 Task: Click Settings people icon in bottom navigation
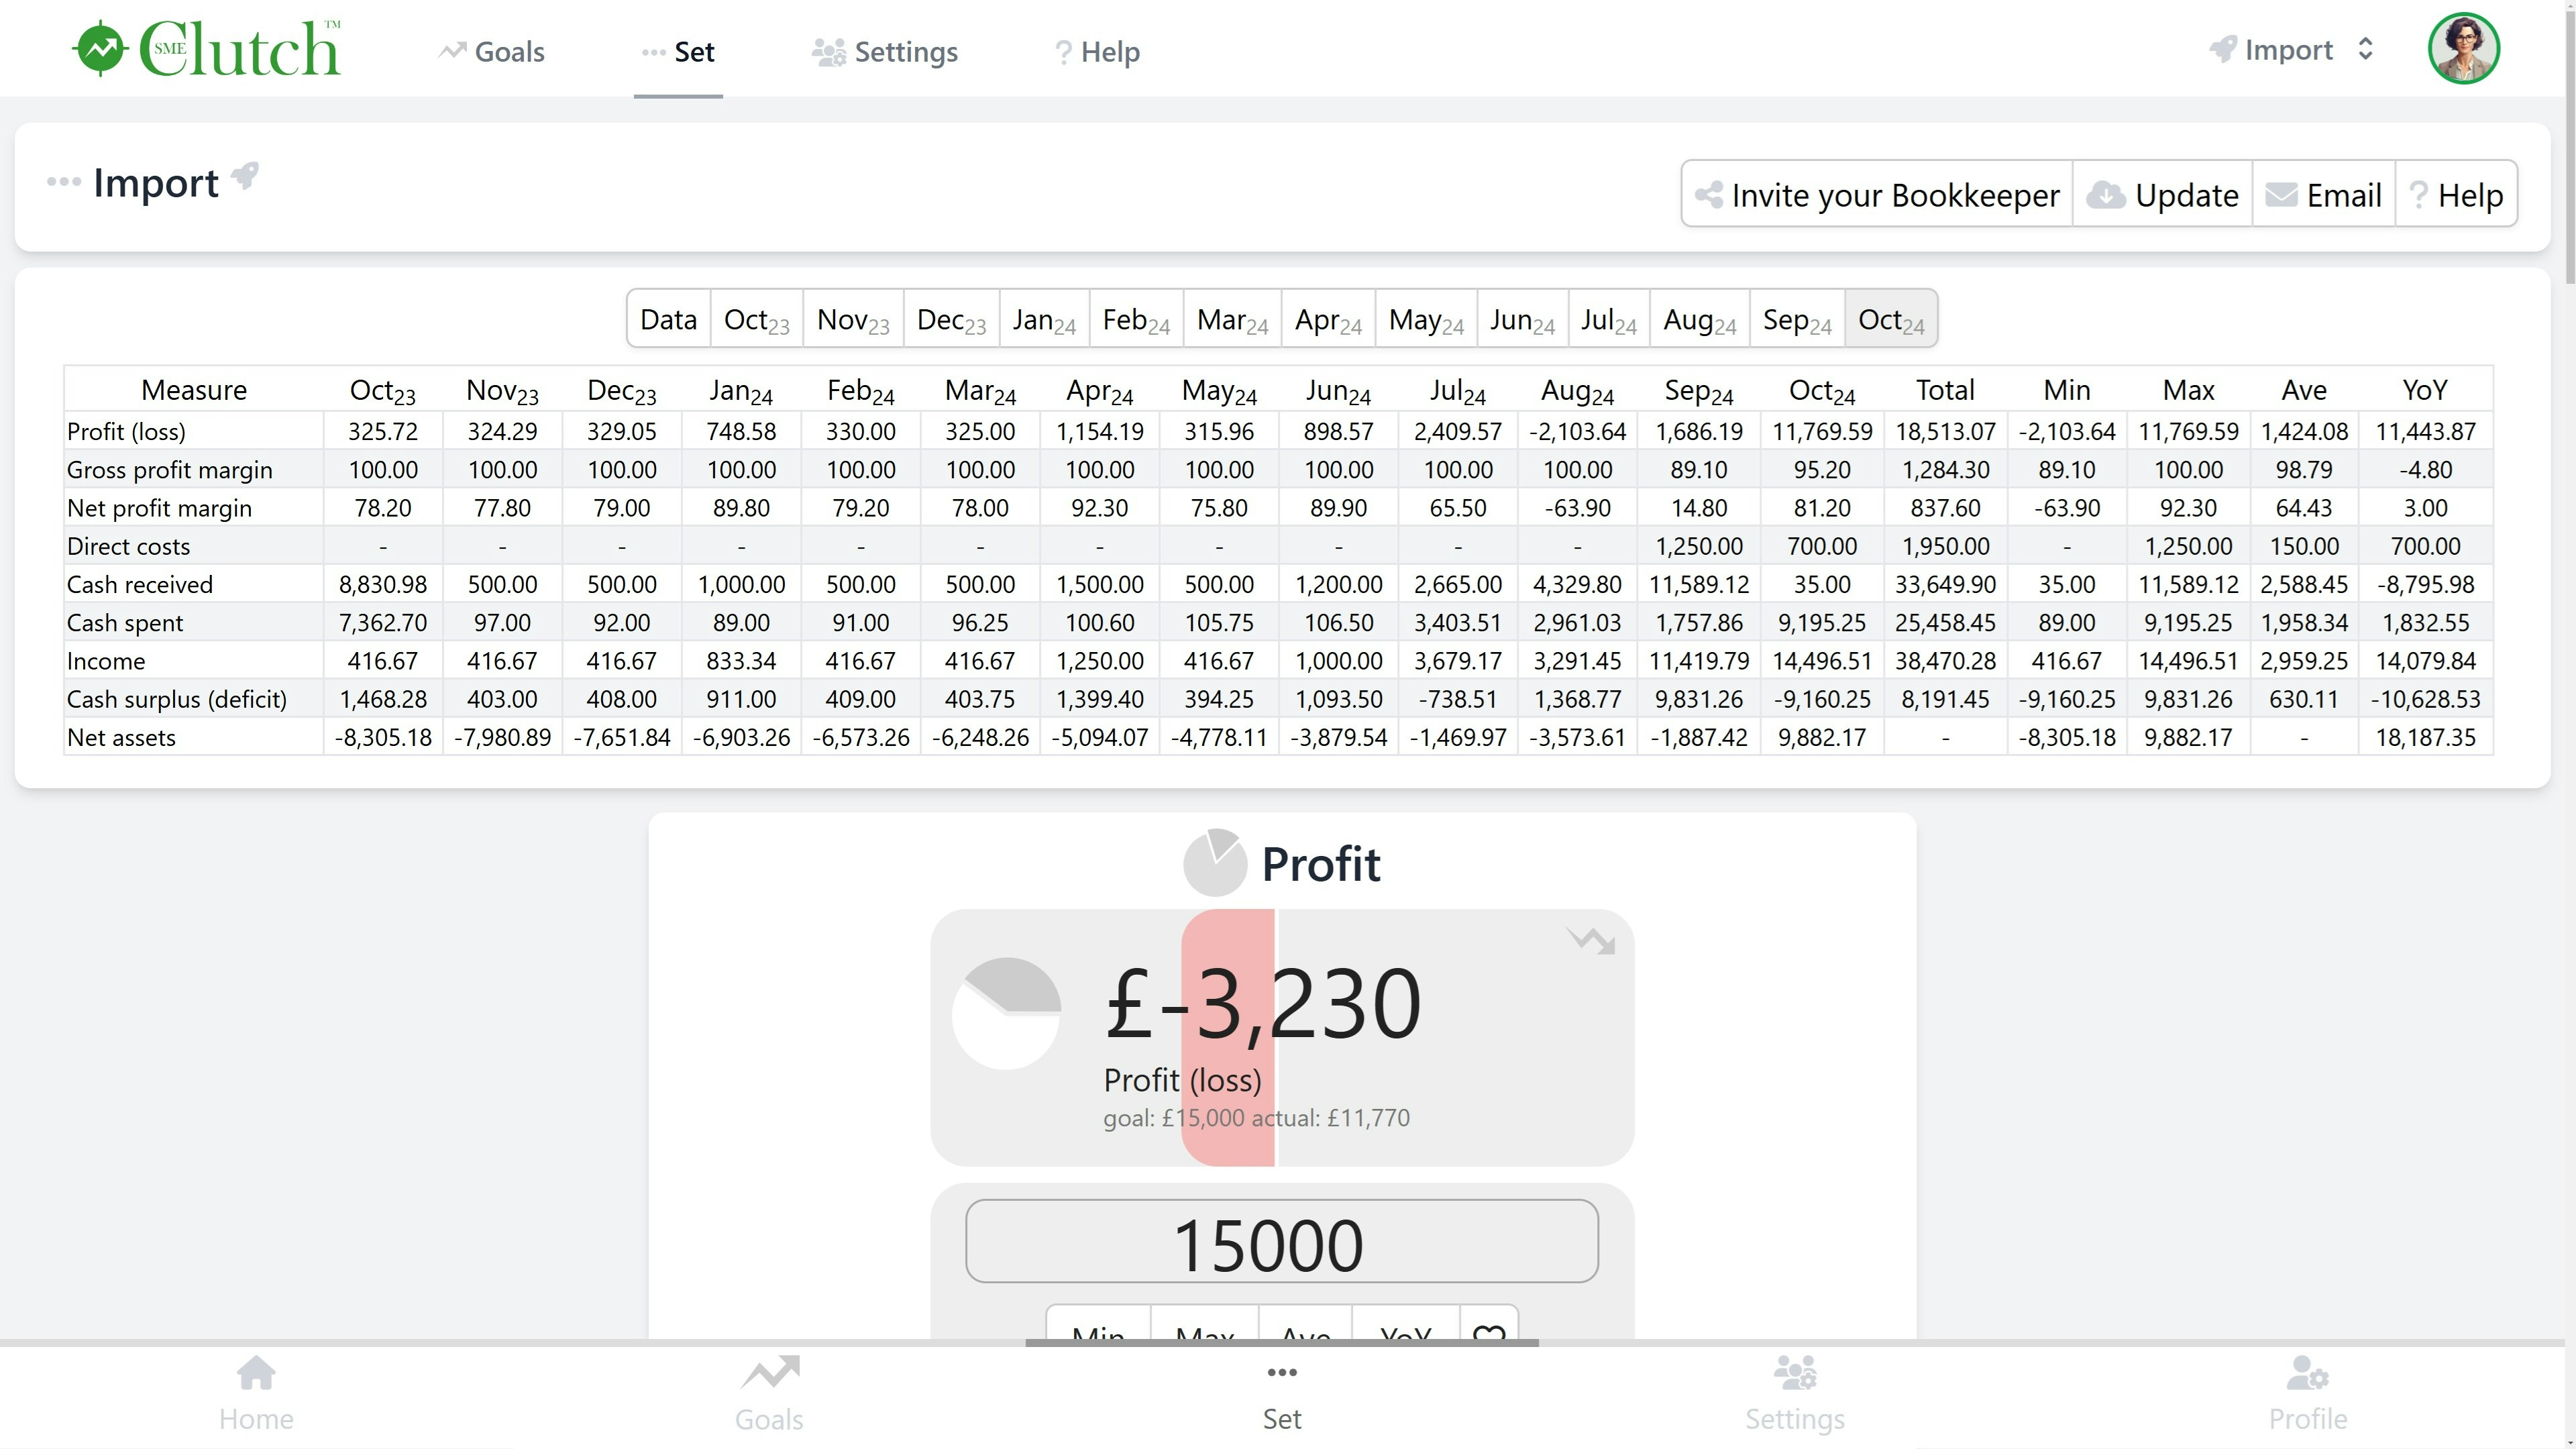click(1795, 1373)
